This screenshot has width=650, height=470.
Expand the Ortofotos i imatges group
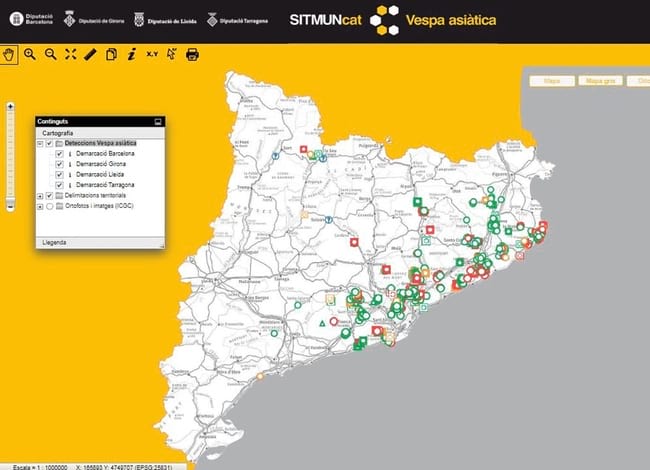tap(40, 206)
